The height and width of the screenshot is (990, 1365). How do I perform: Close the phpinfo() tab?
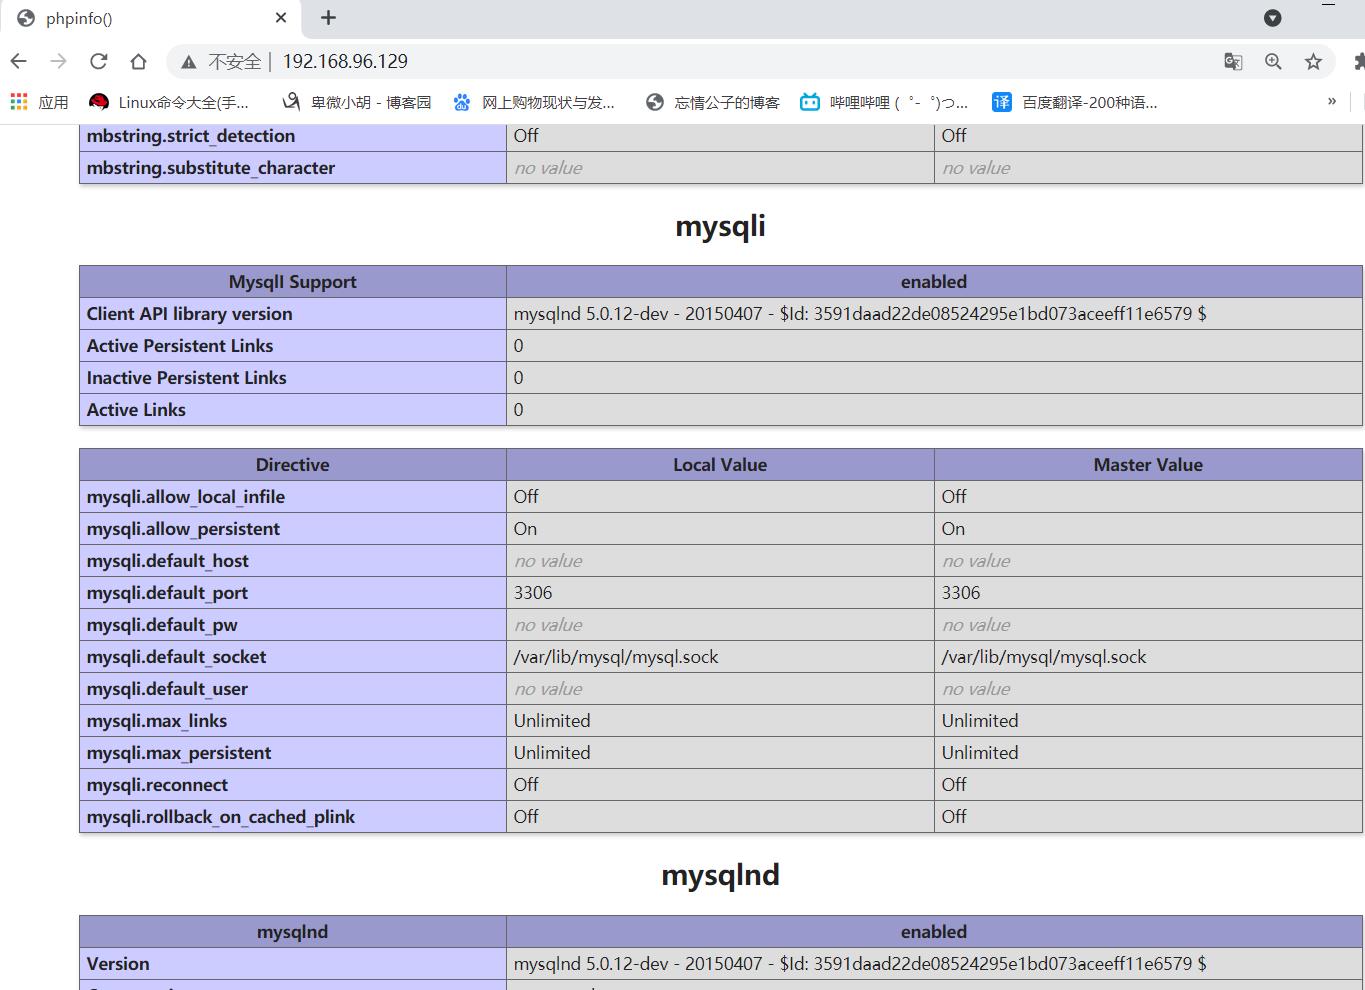pyautogui.click(x=281, y=18)
